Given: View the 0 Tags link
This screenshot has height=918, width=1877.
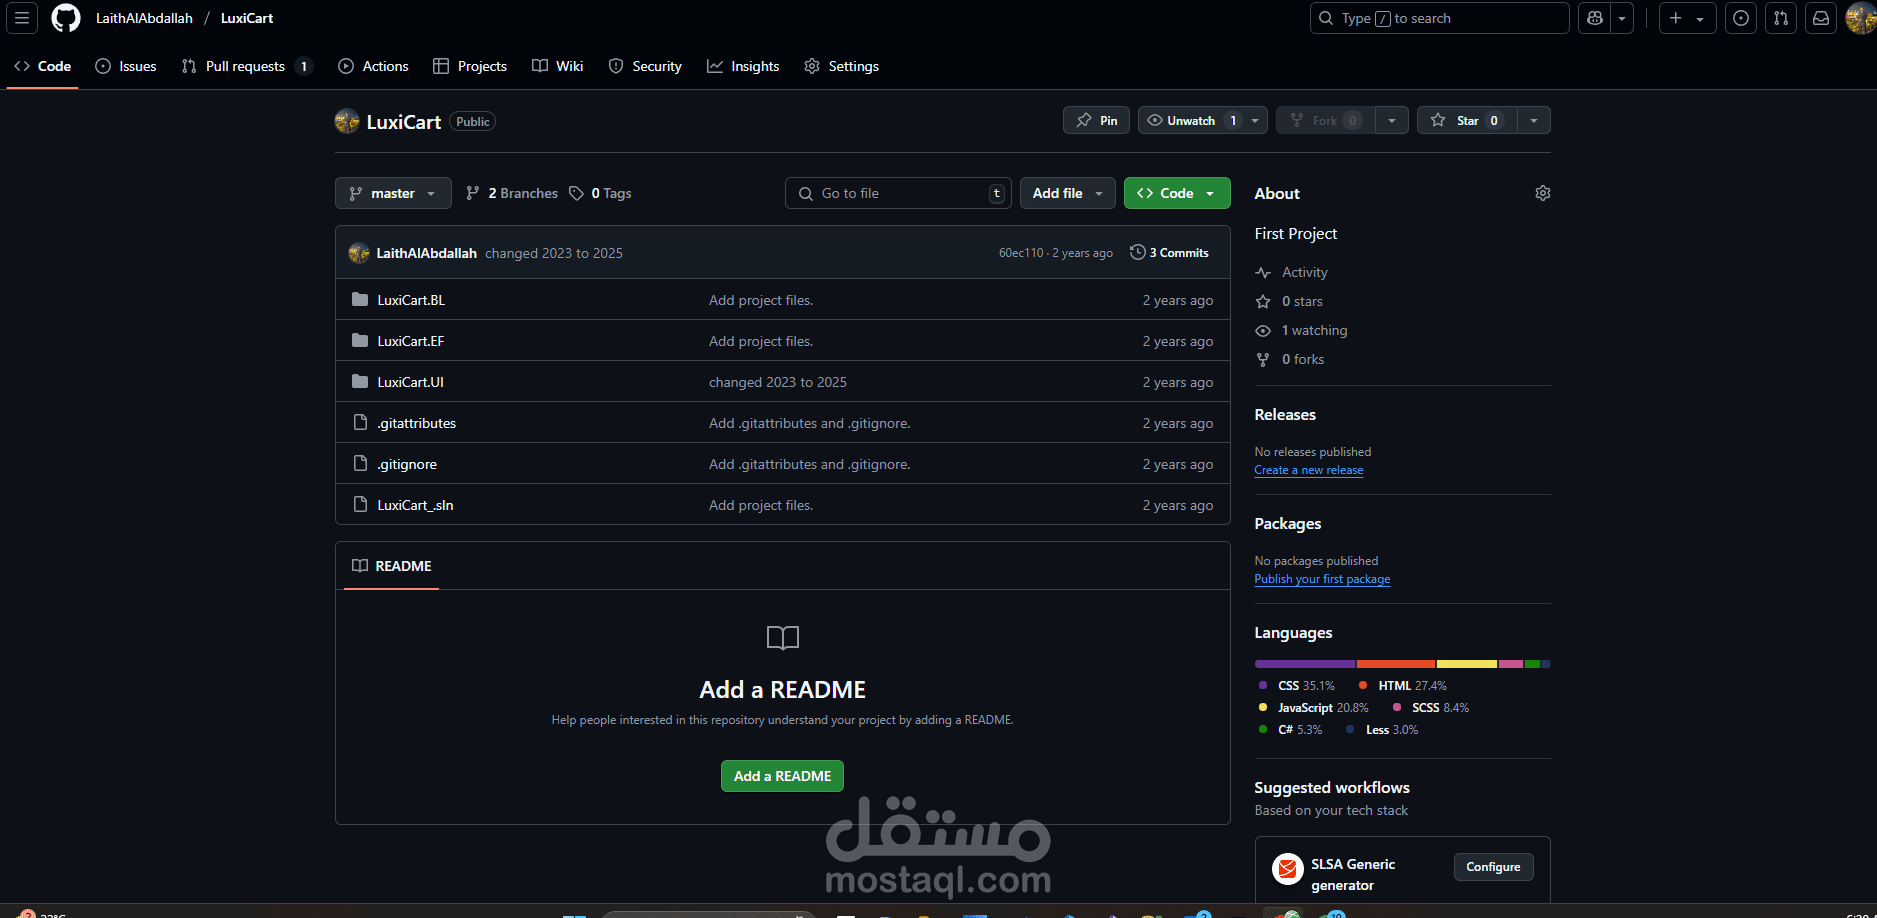Looking at the screenshot, I should click(x=600, y=193).
